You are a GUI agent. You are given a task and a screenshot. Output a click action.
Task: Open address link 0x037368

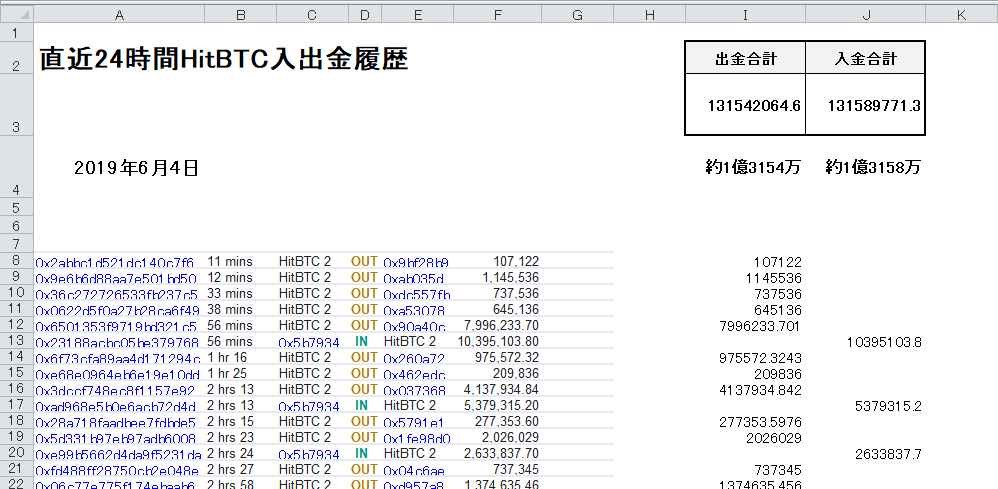[x=414, y=390]
